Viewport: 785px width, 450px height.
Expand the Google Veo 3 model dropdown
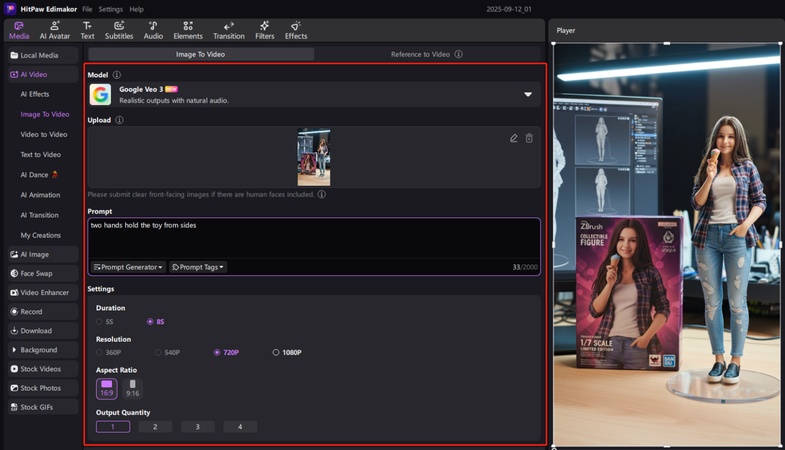[528, 94]
